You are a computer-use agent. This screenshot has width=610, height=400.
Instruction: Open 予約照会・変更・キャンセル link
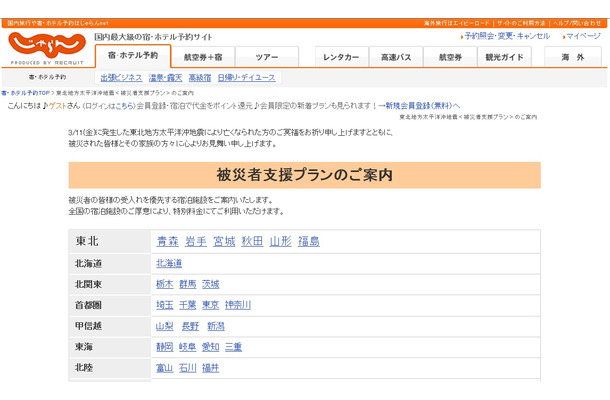[x=507, y=36]
